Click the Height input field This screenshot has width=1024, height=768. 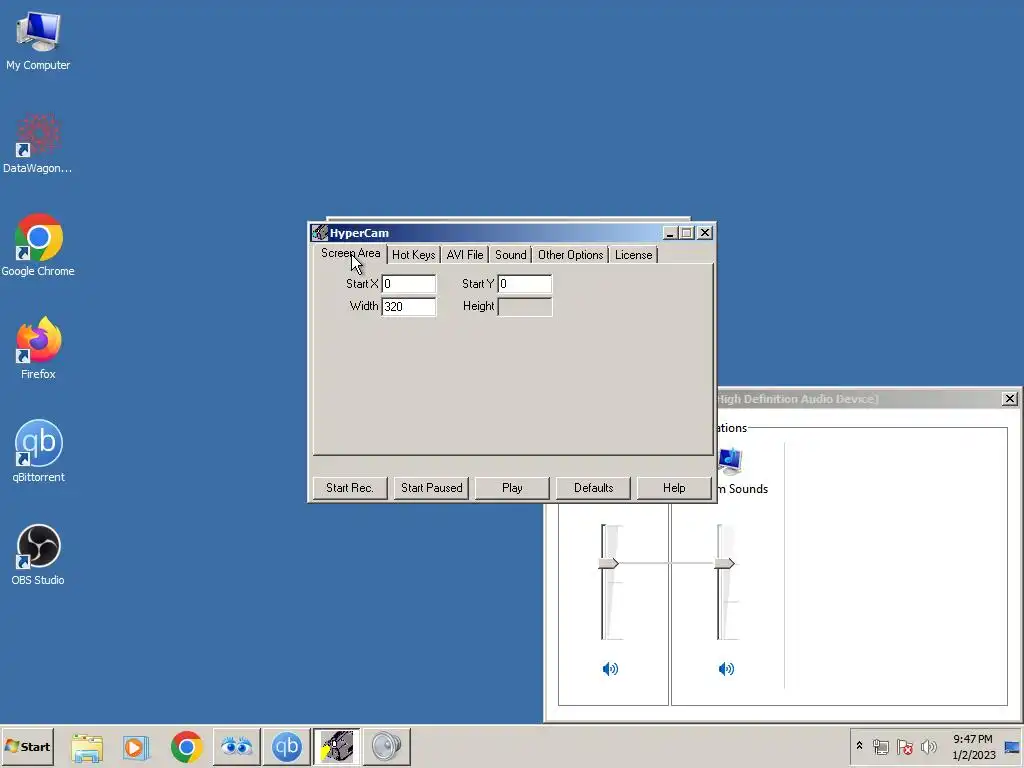pos(525,306)
